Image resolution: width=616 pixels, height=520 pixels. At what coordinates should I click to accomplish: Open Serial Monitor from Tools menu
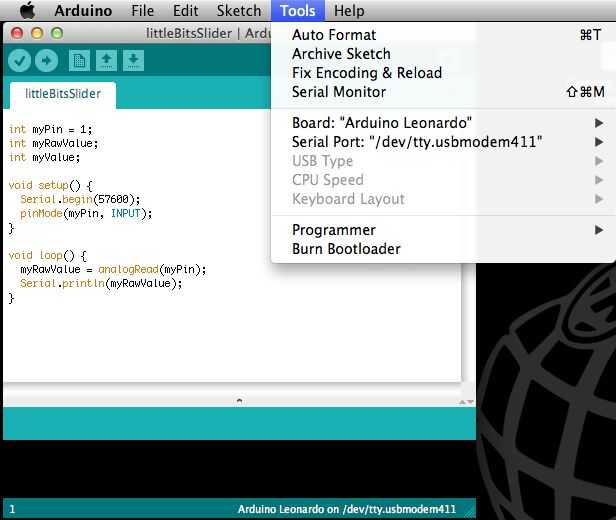click(443, 92)
